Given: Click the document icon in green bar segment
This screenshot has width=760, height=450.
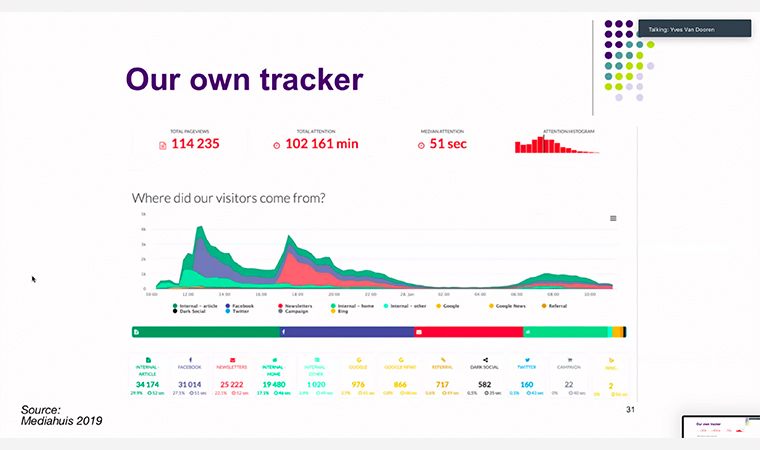Looking at the screenshot, I should [x=137, y=332].
